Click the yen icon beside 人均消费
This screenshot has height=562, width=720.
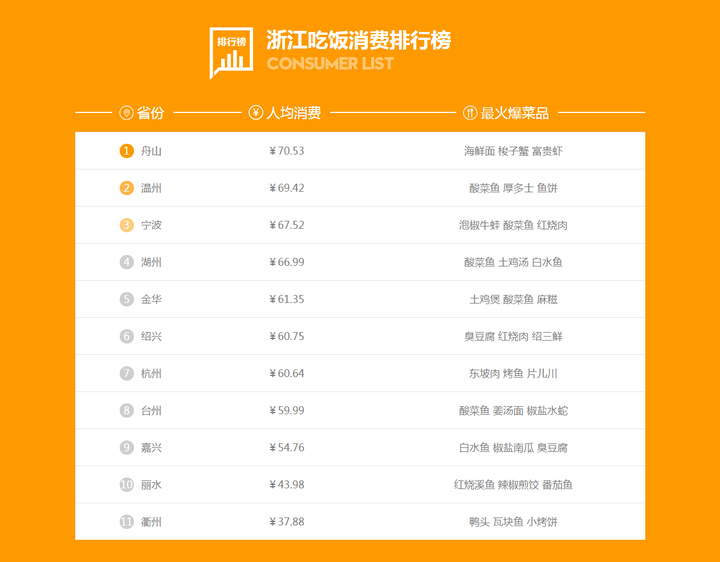256,113
